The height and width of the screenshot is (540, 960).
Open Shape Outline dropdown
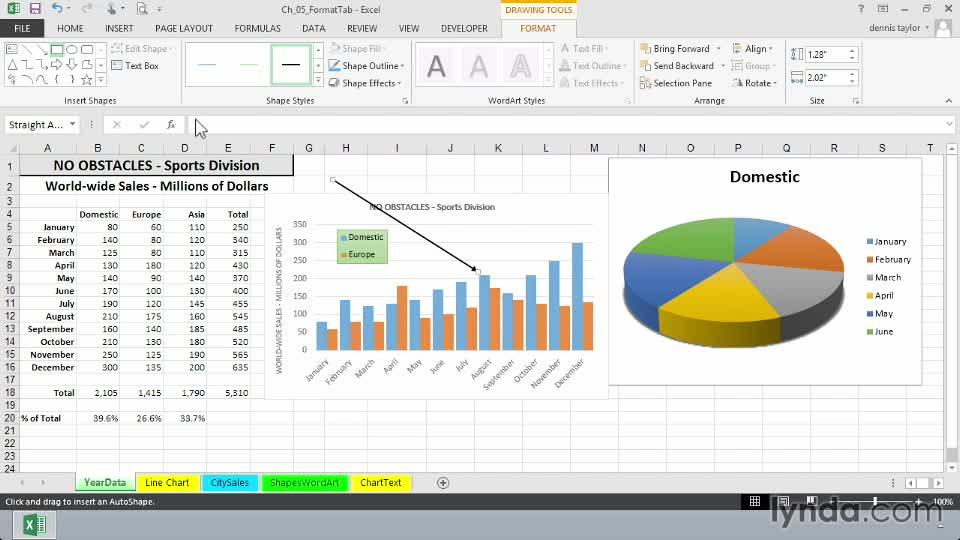pos(402,66)
